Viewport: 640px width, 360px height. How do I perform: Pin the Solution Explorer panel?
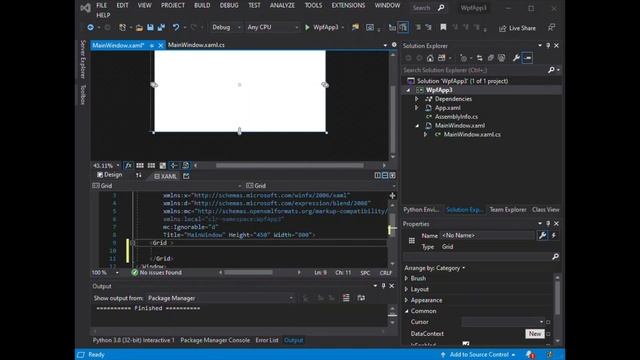point(548,46)
